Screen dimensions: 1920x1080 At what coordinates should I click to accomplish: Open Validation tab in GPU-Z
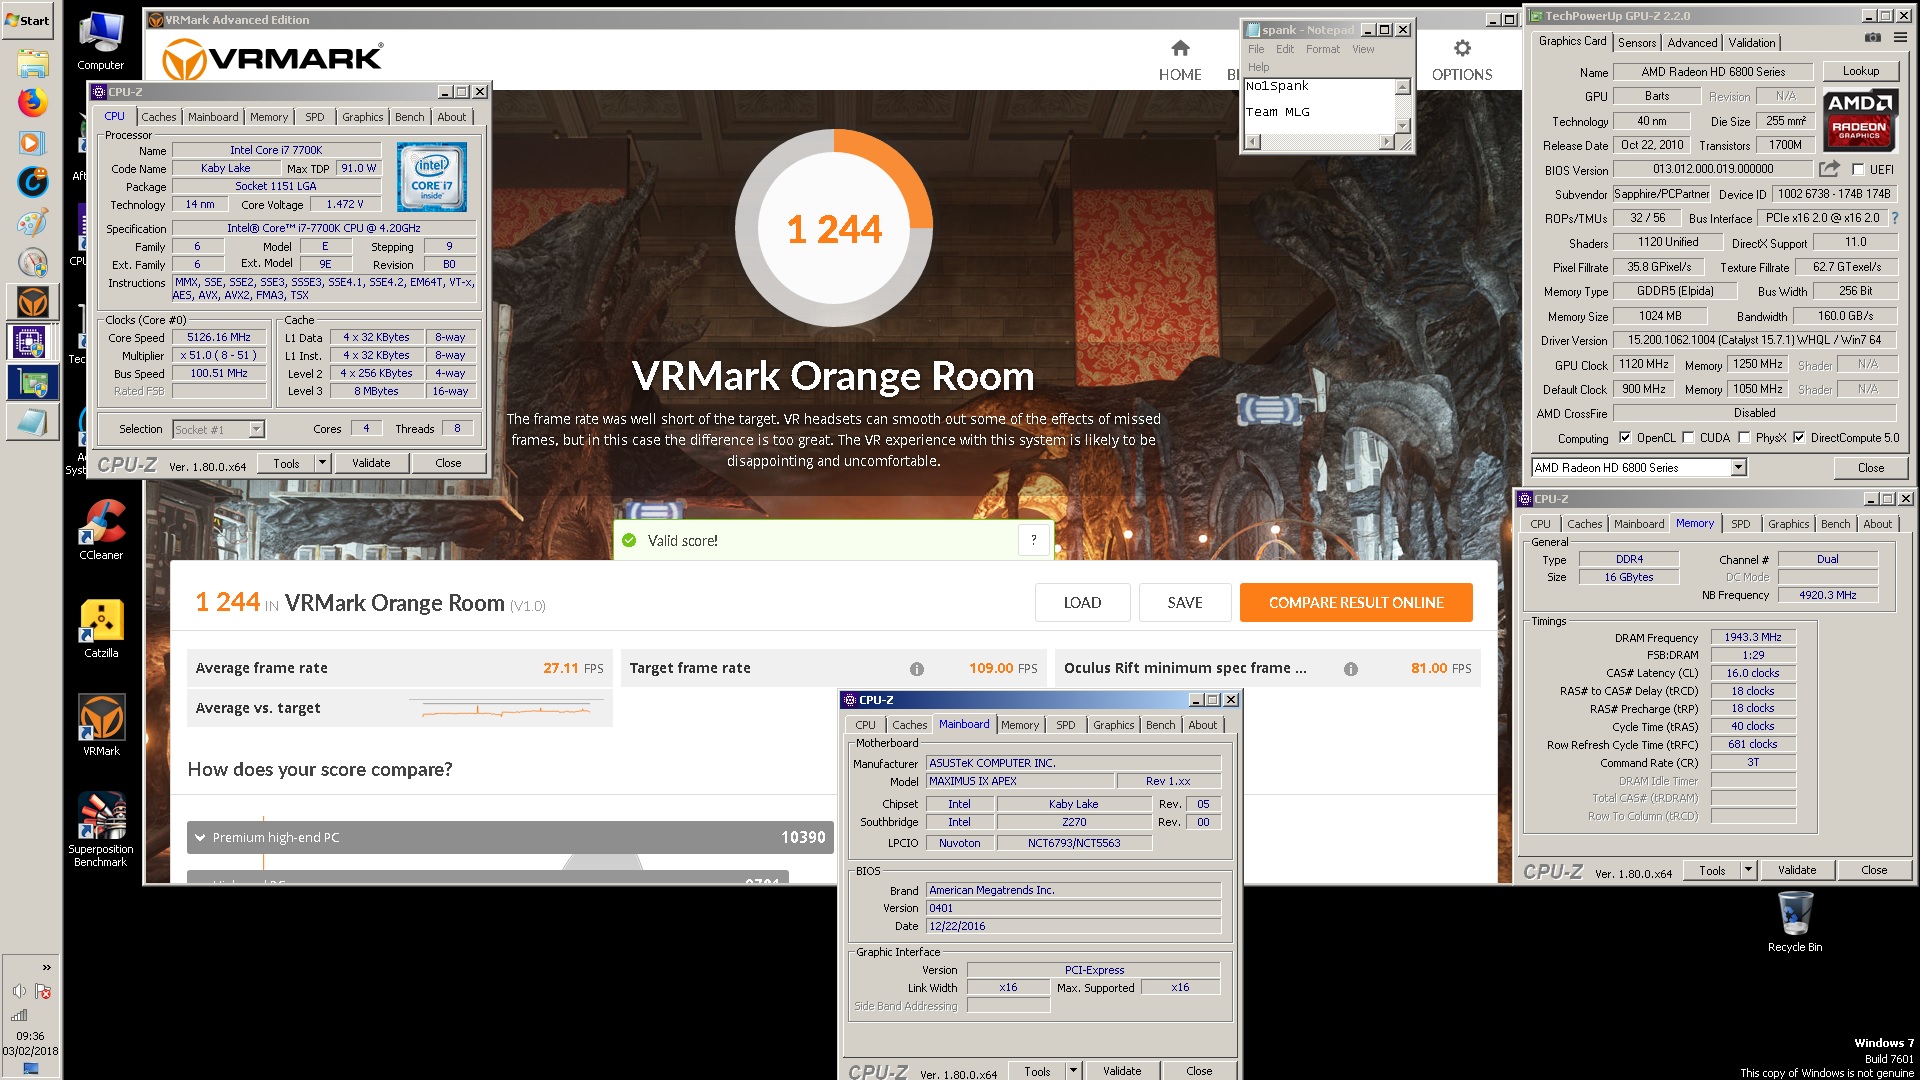click(x=1752, y=43)
